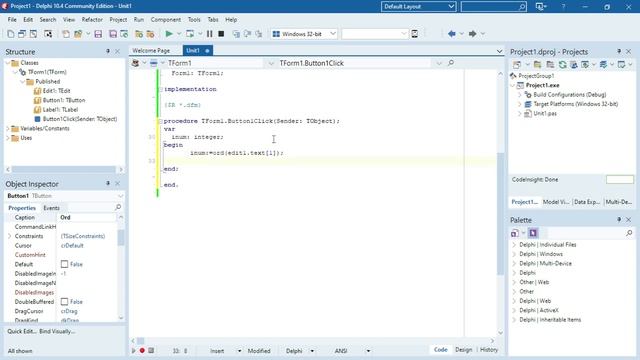
Task: Expand the Unit1.pas project node
Action: click(520, 113)
